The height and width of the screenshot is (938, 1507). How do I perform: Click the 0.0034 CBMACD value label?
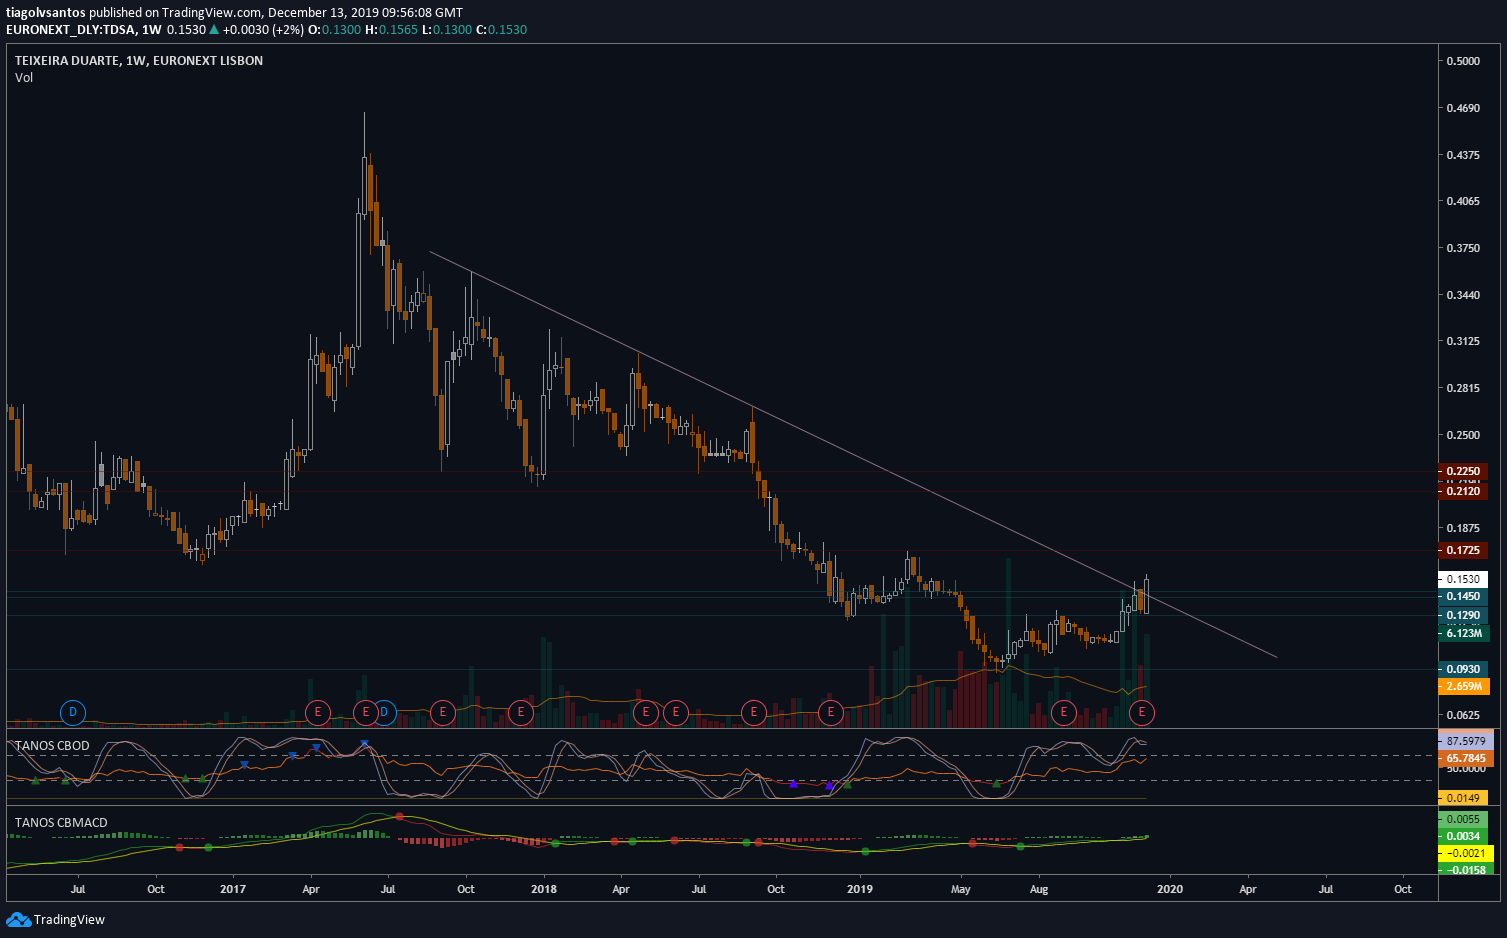pos(1463,836)
